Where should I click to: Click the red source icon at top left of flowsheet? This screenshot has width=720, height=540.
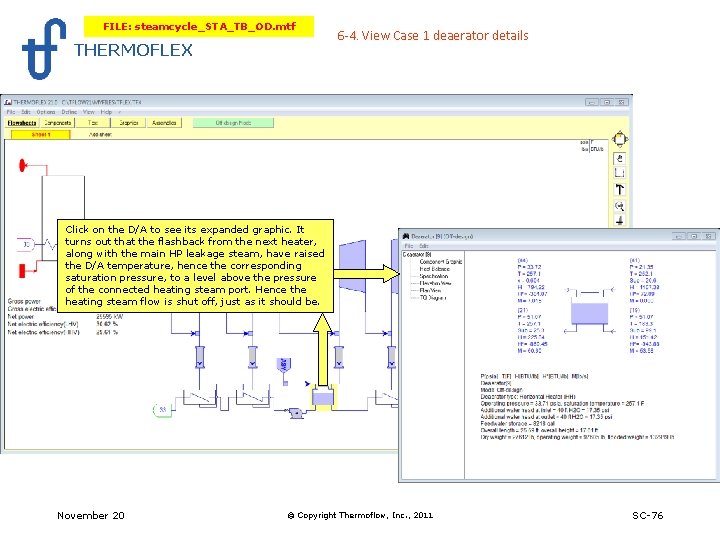(22, 165)
